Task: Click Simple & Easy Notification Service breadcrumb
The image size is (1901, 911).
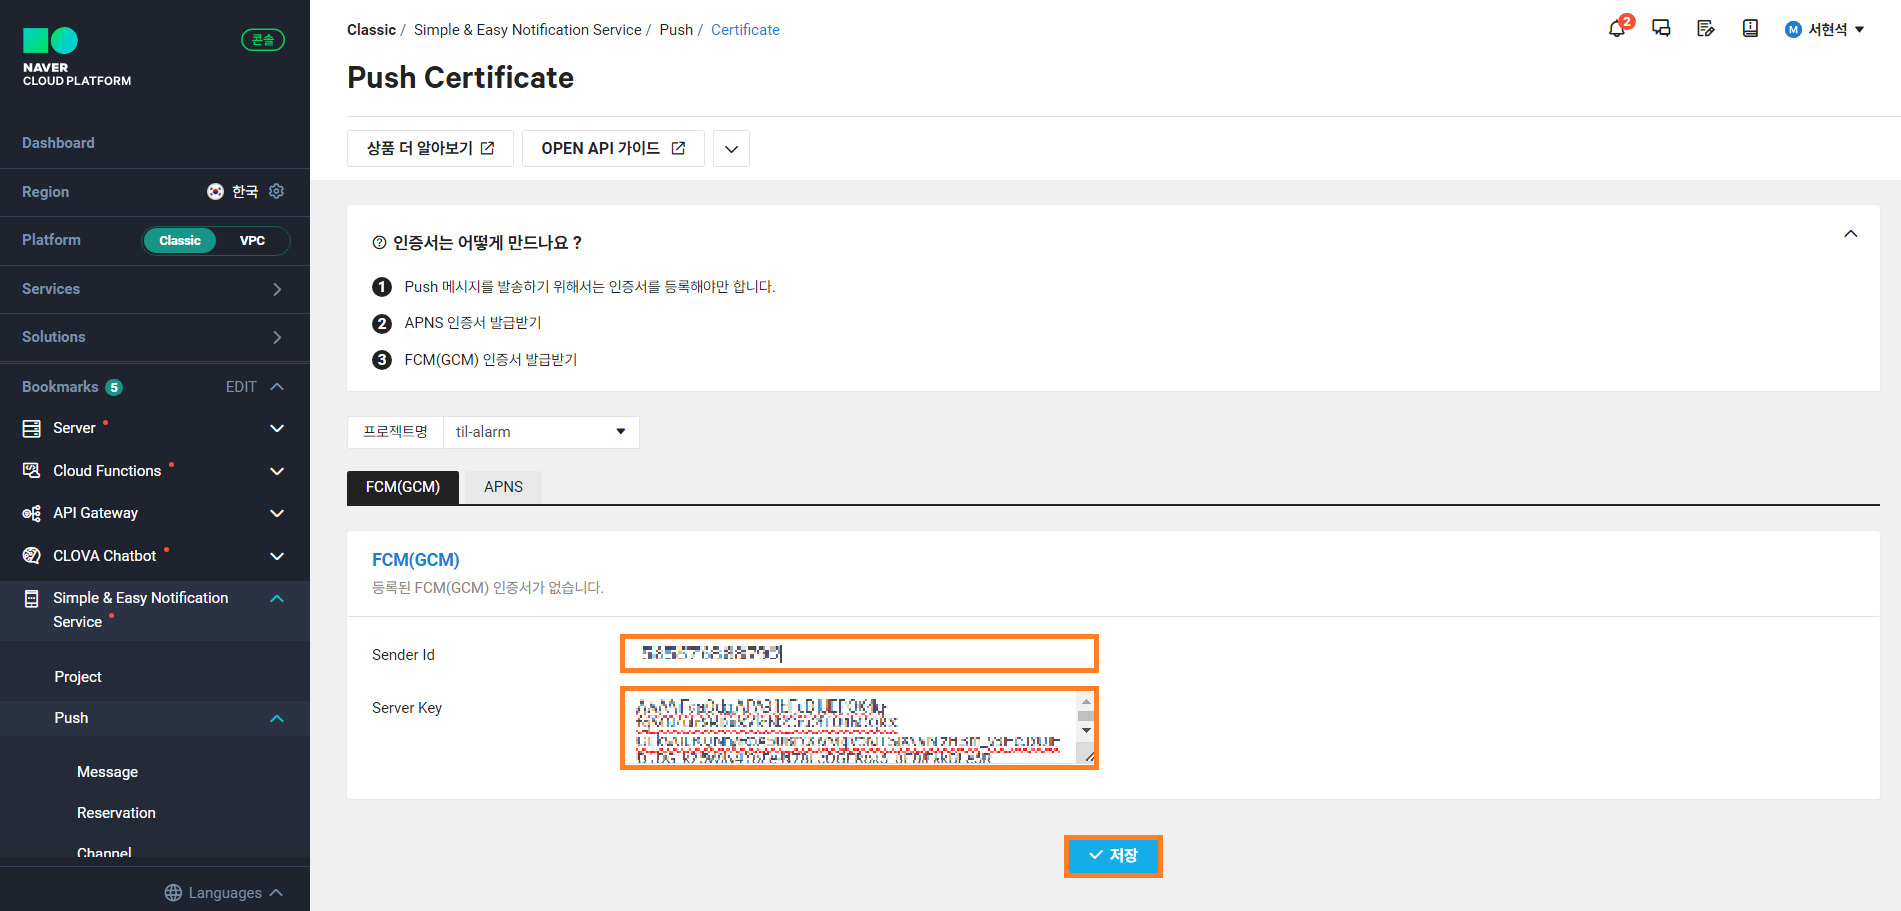Action: coord(527,30)
